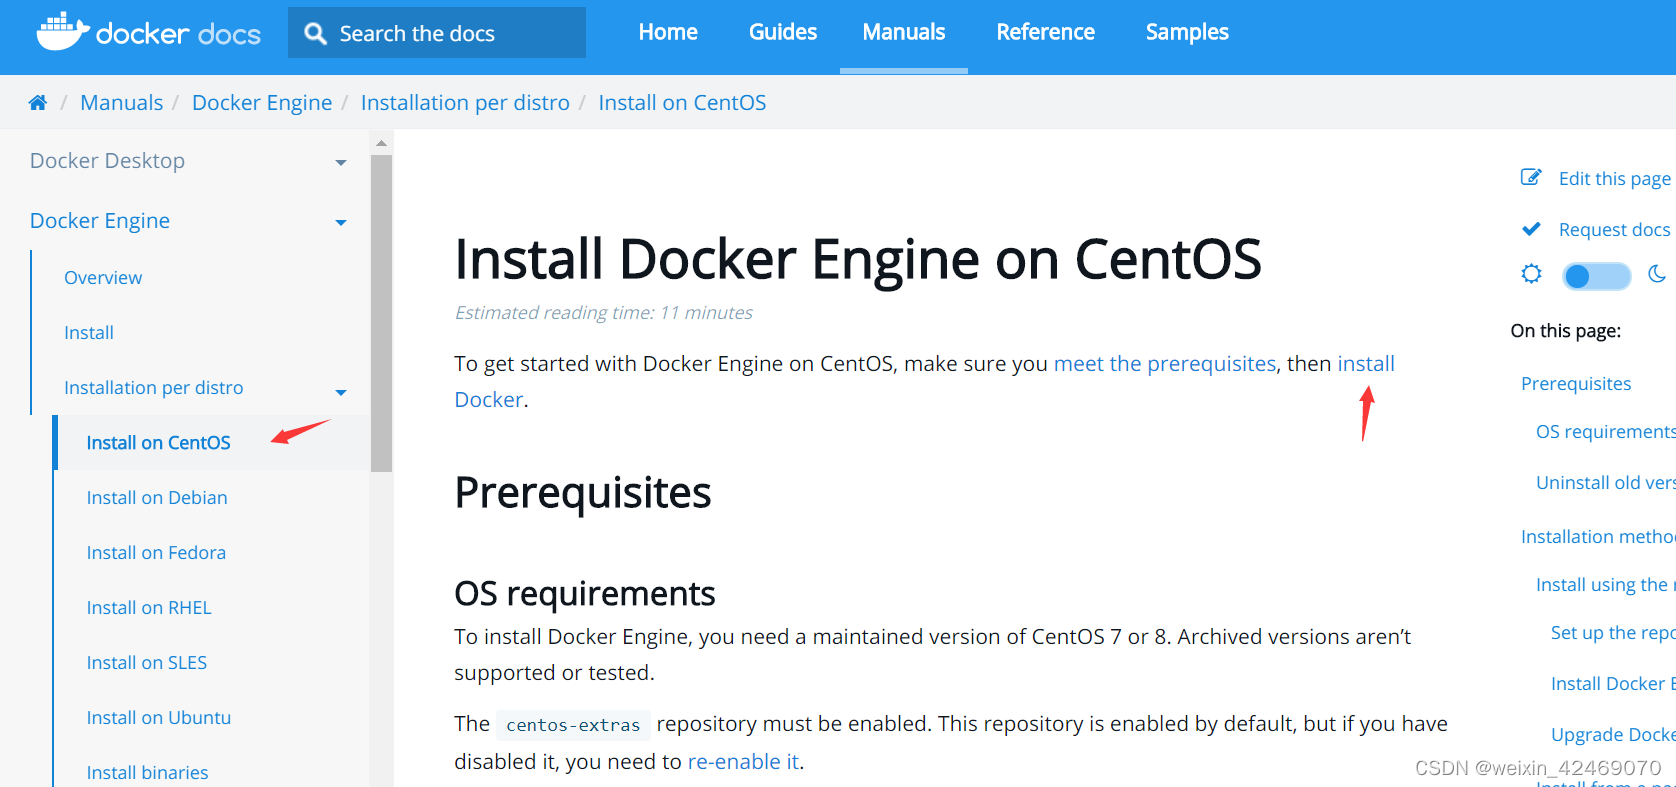
Task: Open Docker Desktop sidebar label
Action: click(107, 161)
